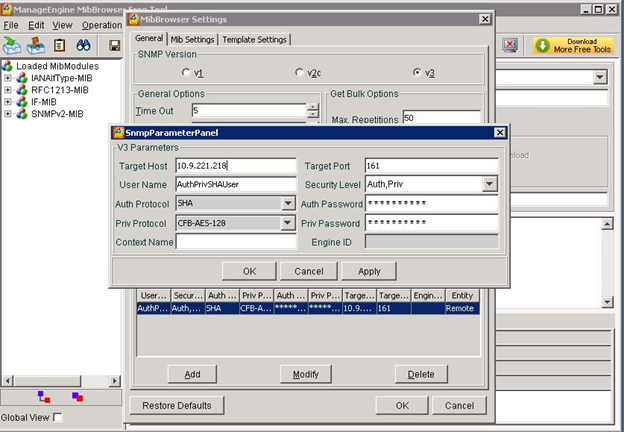Close the SnmpParameterPanel dialog

tap(500, 132)
